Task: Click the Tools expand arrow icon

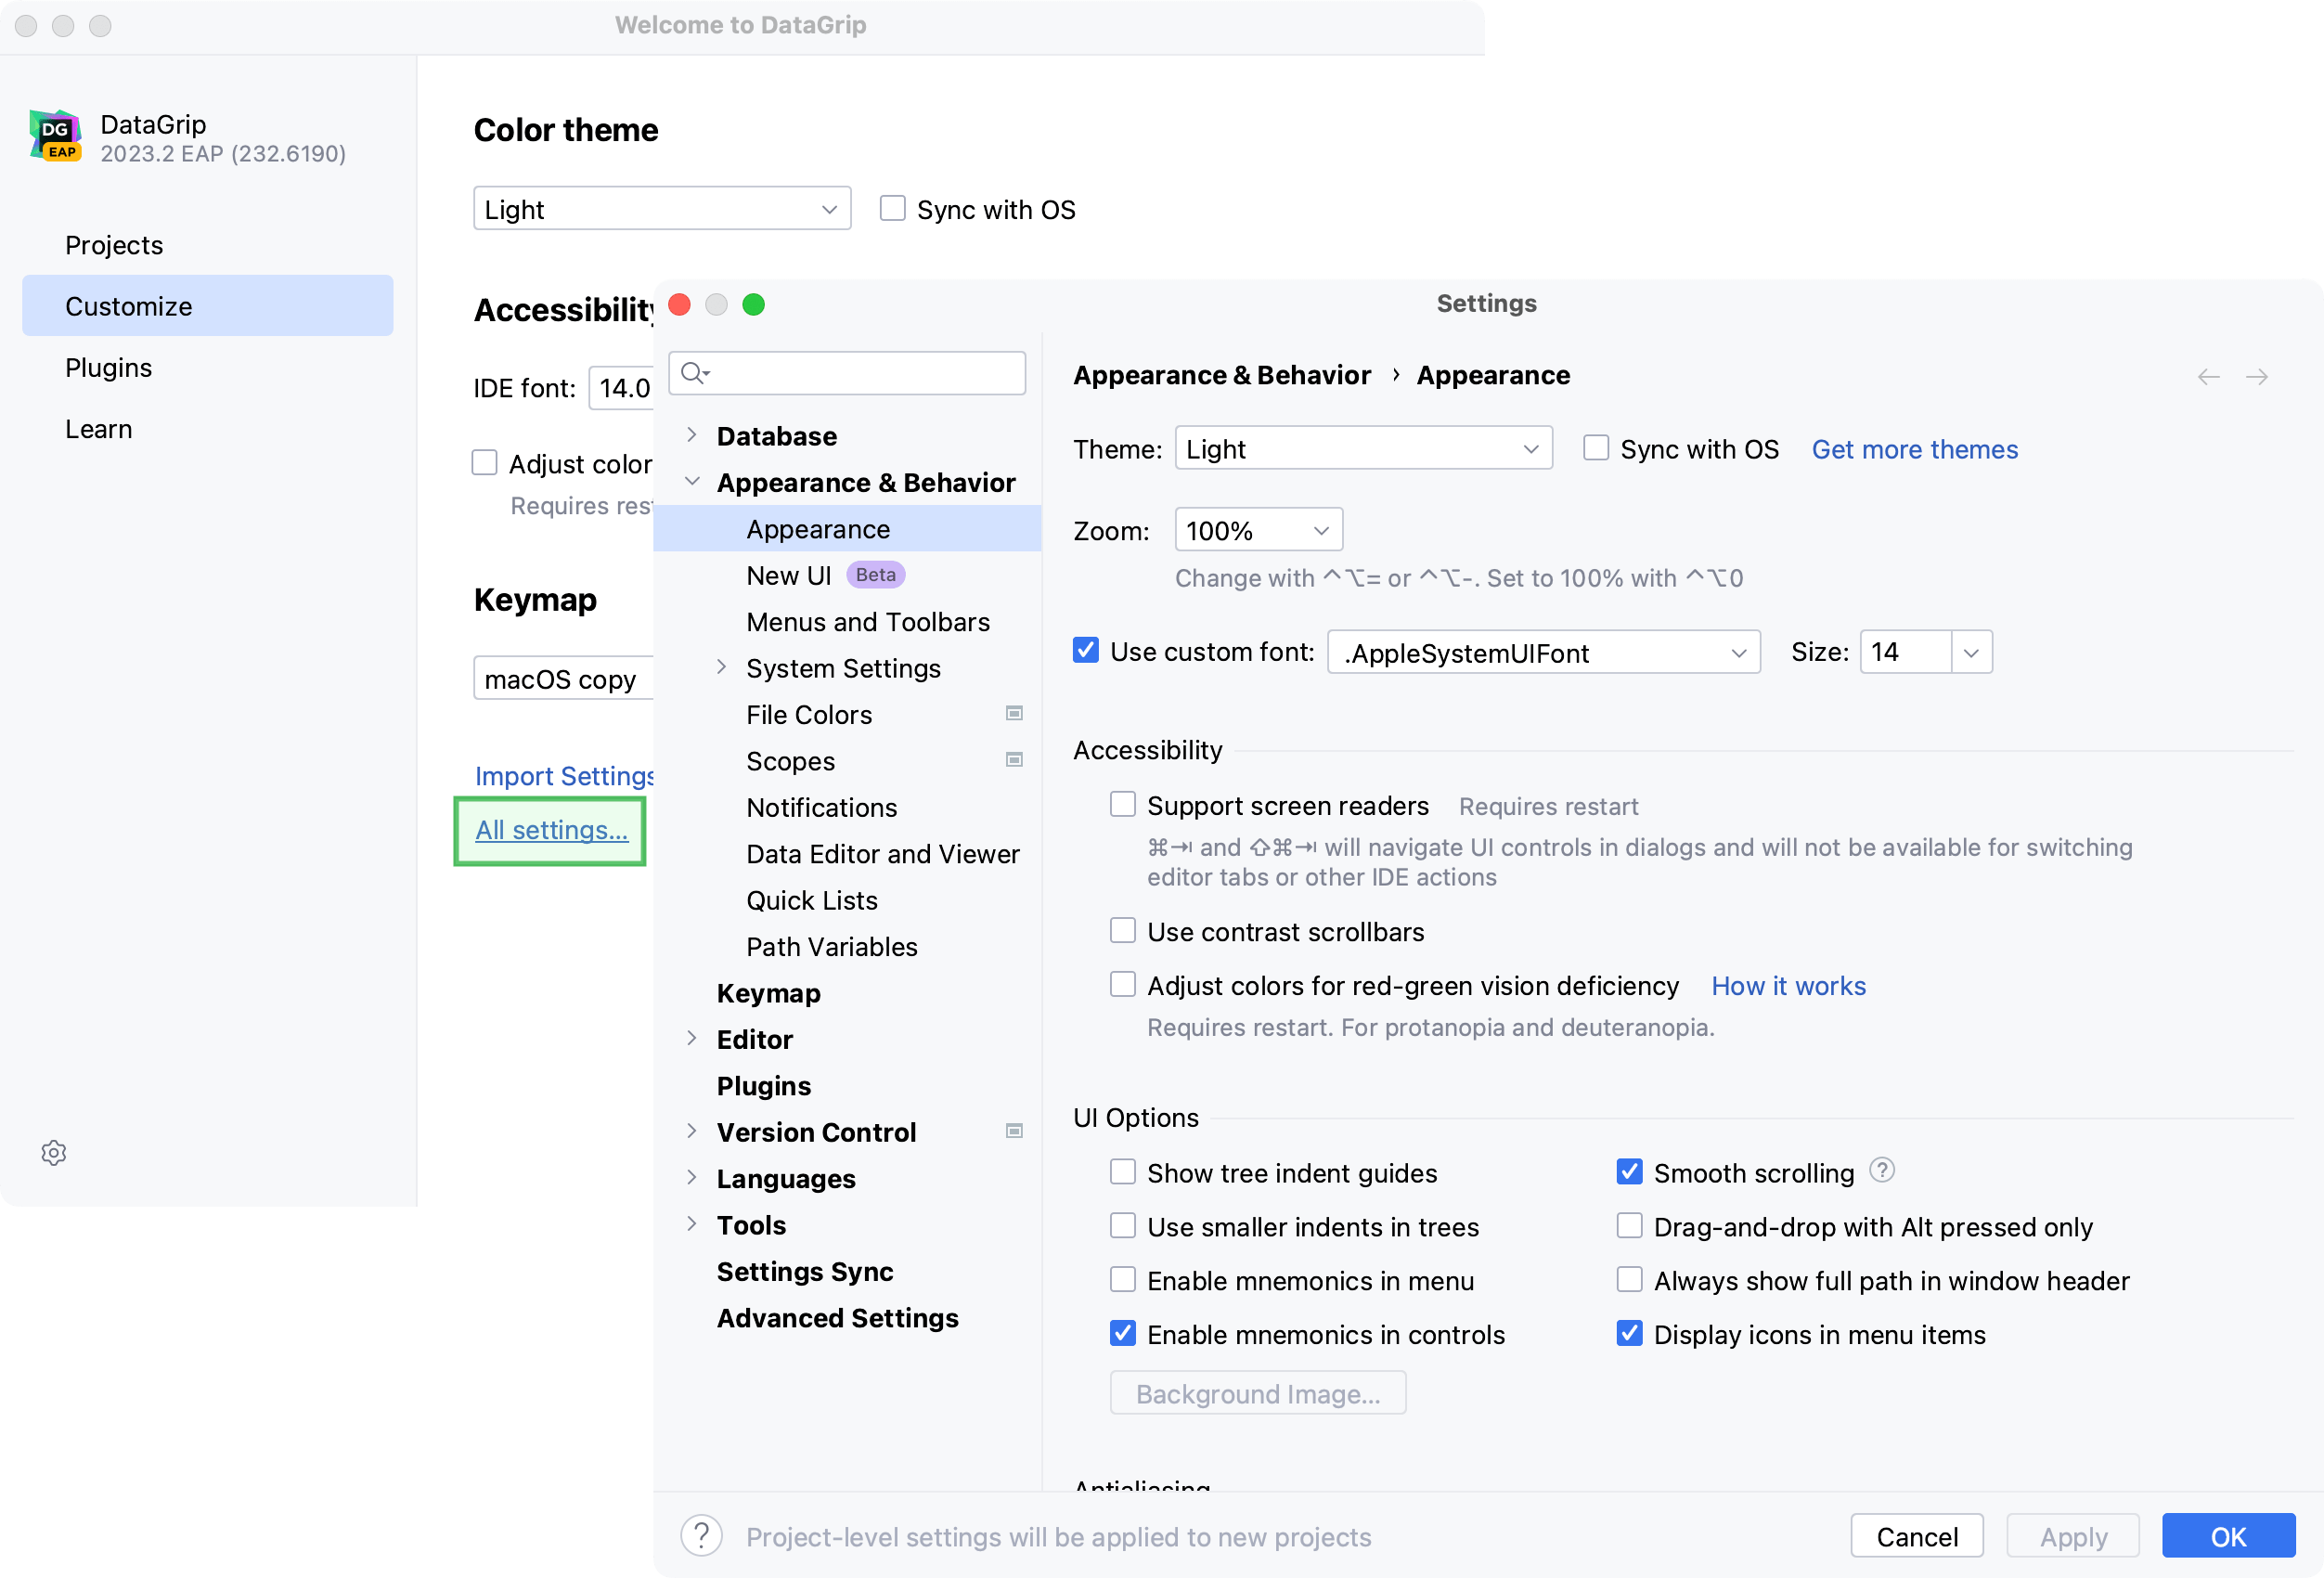Action: 693,1222
